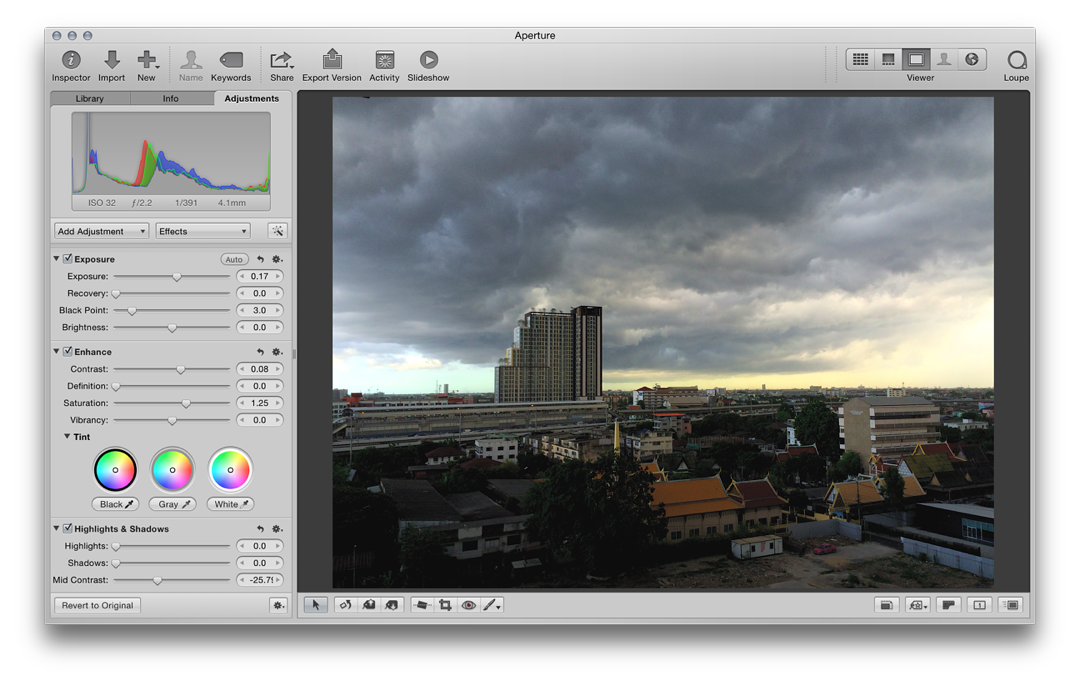This screenshot has height=686, width=1080.
Task: Click the Keywords toolbar icon
Action: tap(231, 66)
